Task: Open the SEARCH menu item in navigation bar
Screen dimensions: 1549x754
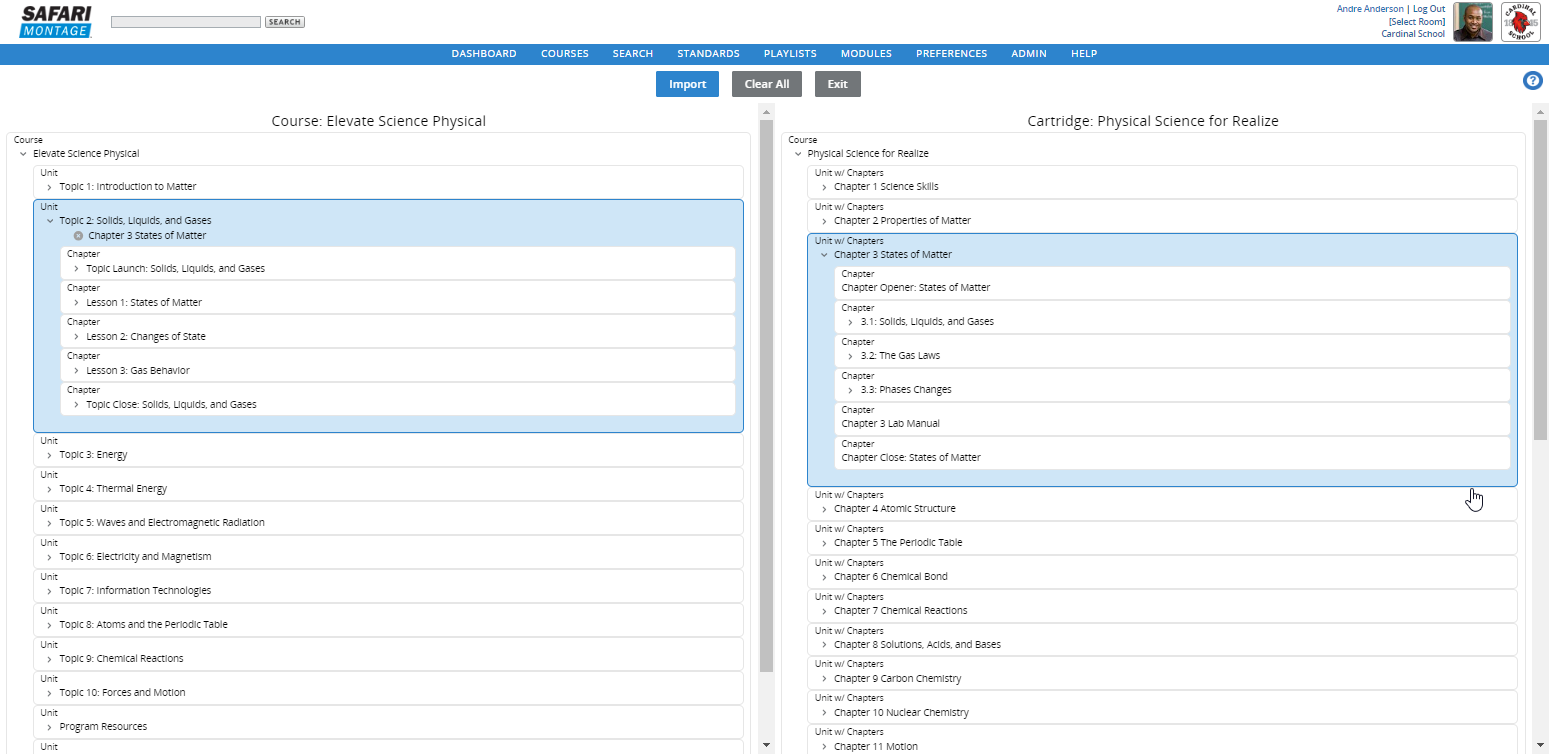Action: [x=633, y=54]
